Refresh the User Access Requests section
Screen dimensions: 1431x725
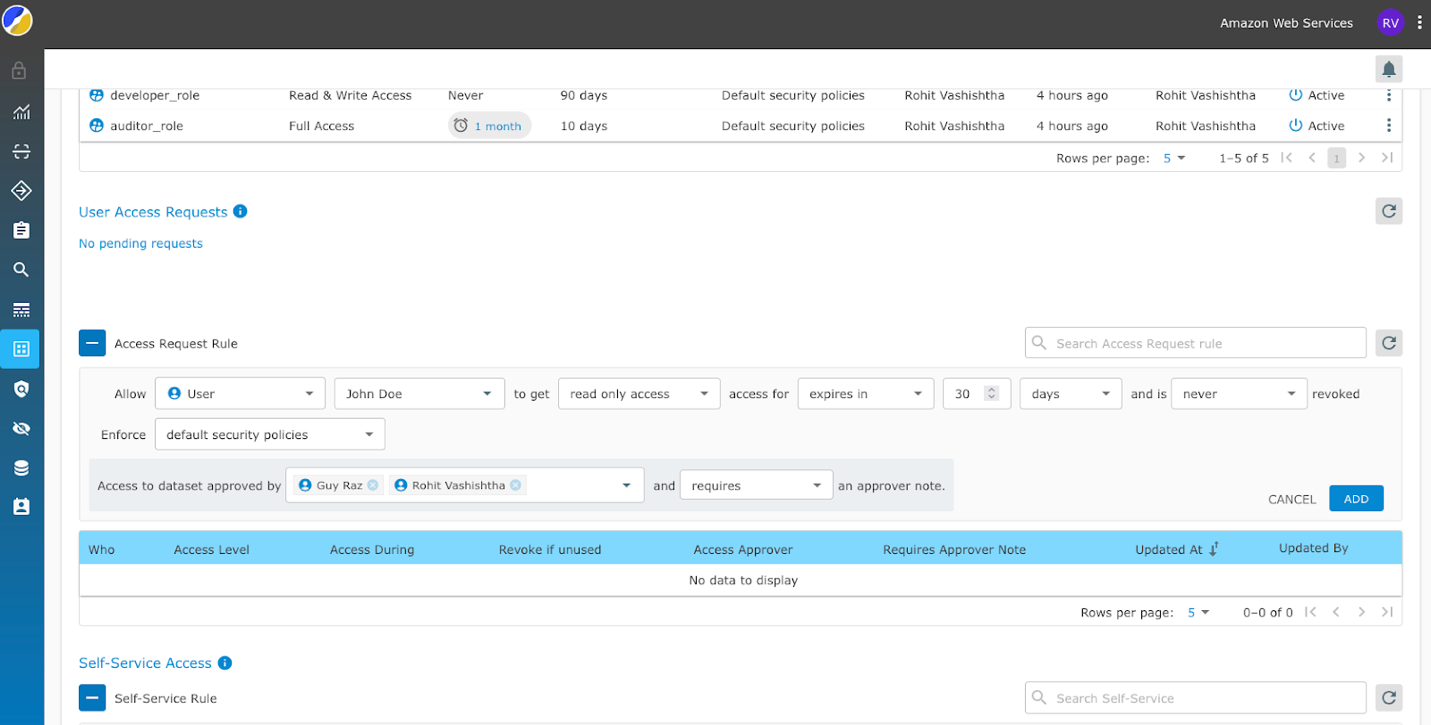point(1388,211)
